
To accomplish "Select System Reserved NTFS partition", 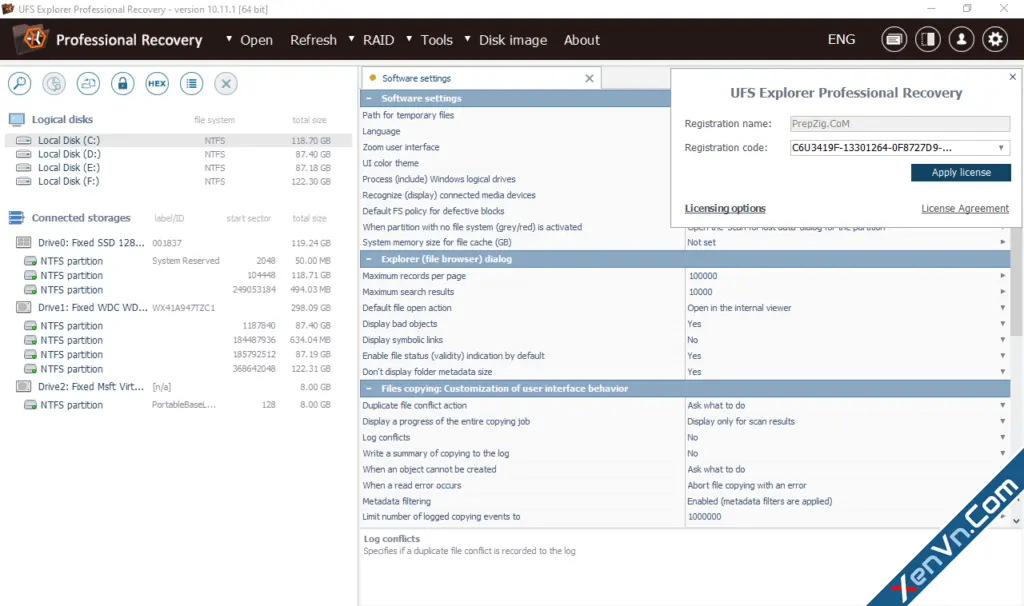I will click(x=178, y=261).
